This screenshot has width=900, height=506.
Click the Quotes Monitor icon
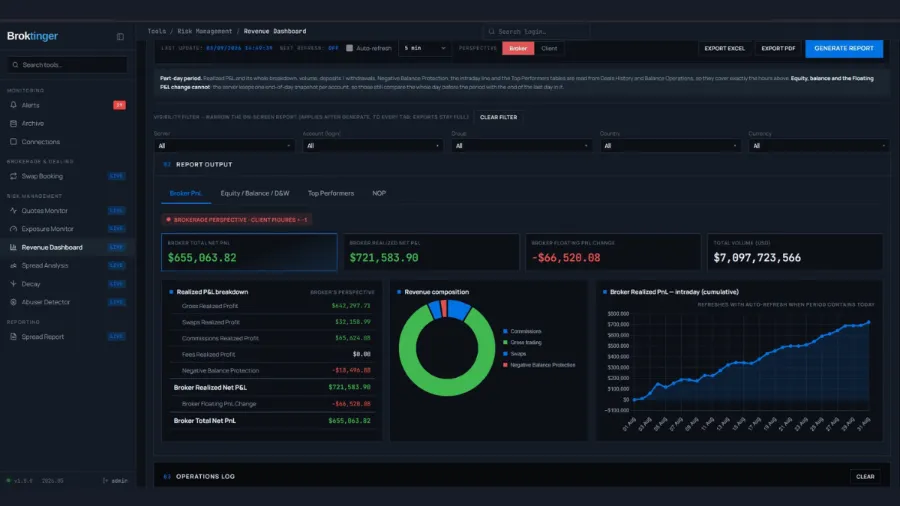click(x=13, y=211)
